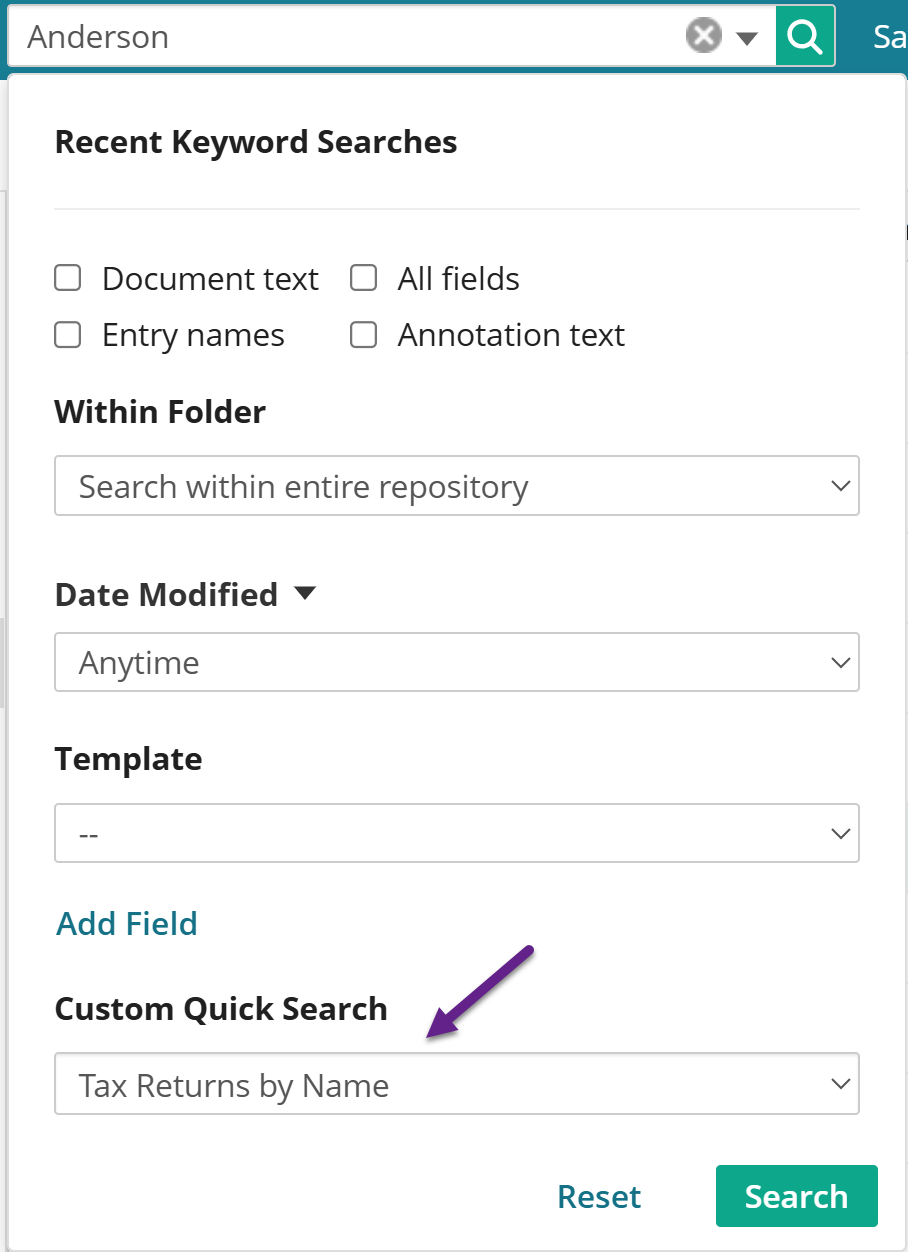Open the Template dropdown list
The height and width of the screenshot is (1252, 908).
coord(457,833)
